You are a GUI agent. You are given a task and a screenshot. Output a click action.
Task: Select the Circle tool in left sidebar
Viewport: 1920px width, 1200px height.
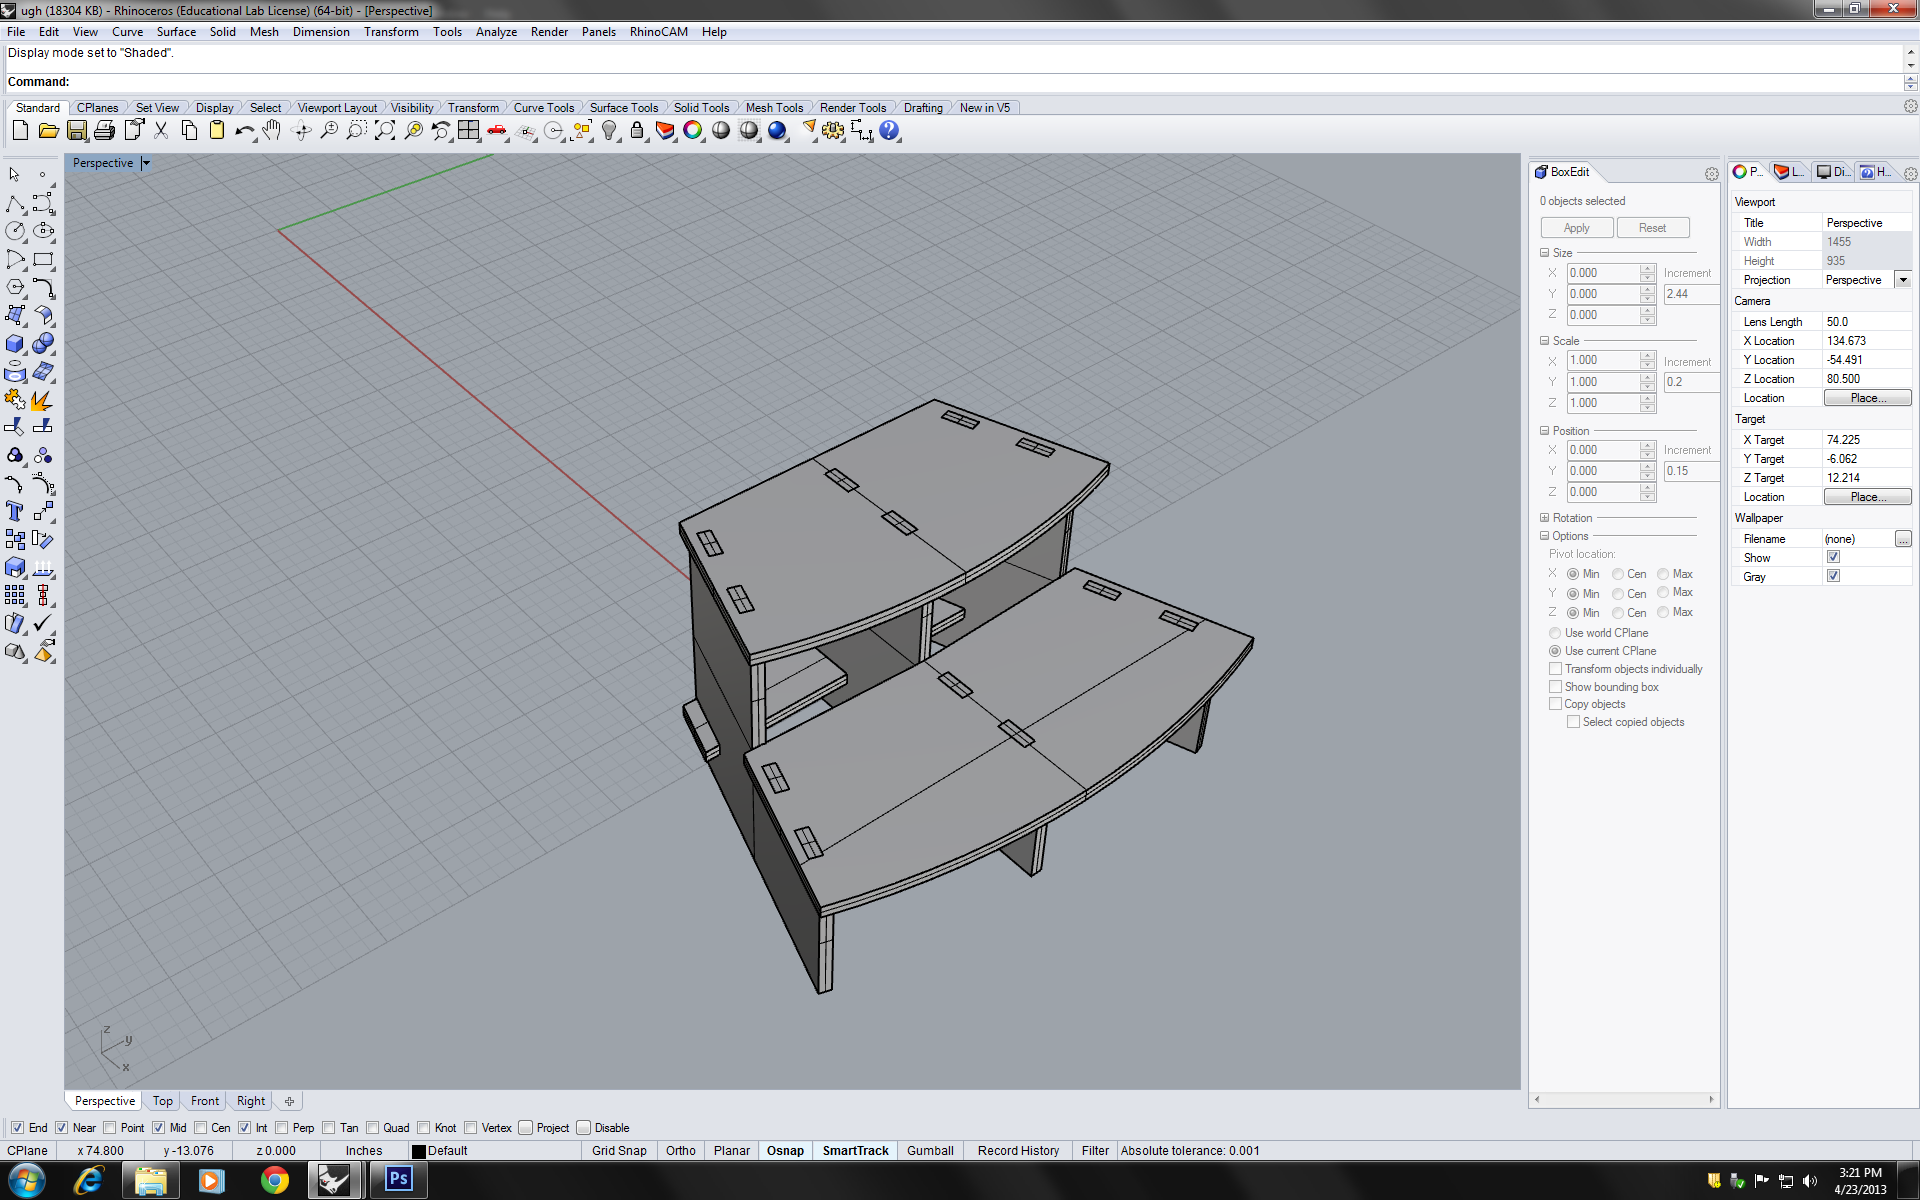click(x=15, y=231)
